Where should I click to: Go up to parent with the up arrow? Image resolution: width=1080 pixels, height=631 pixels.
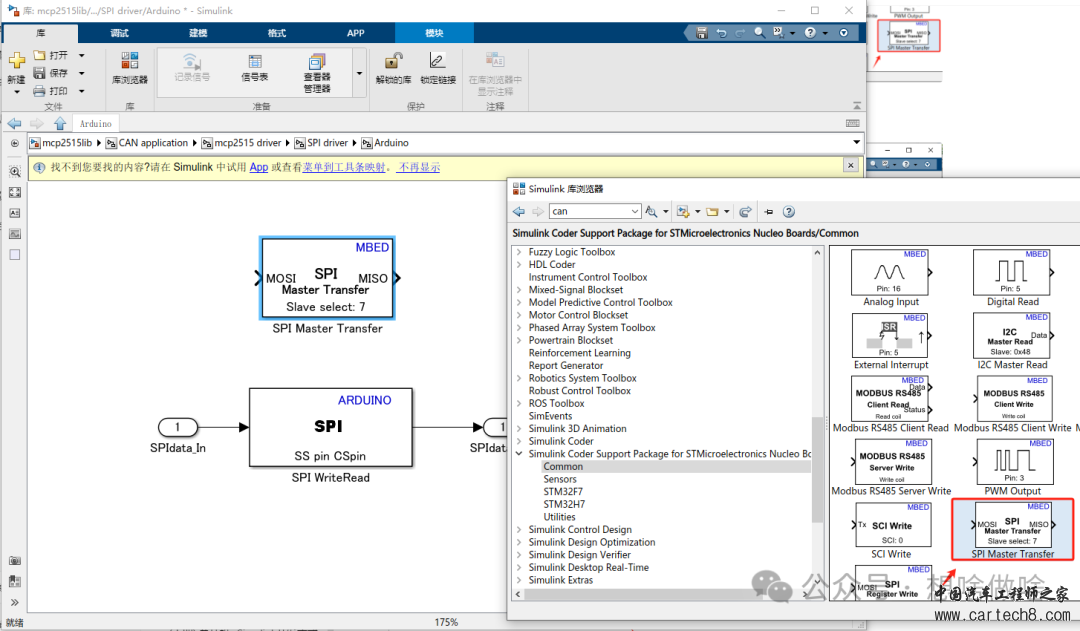(60, 123)
